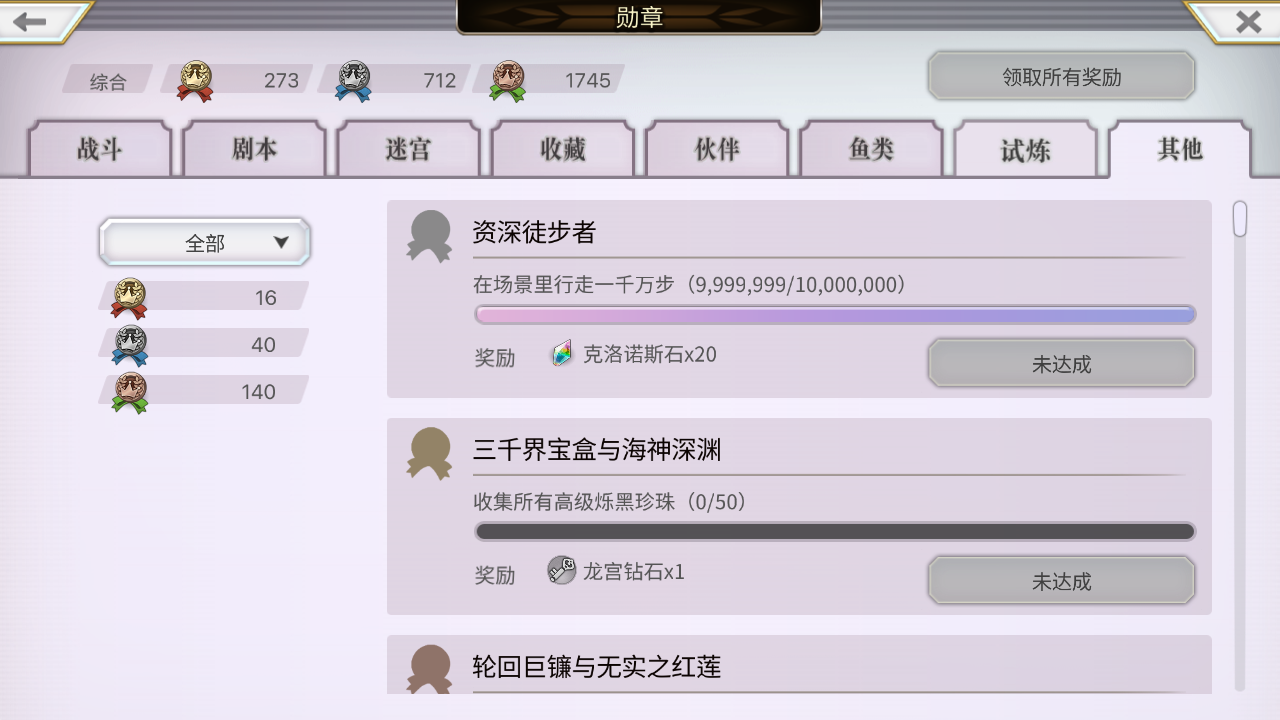The image size is (1280, 720).
Task: Click the gray badge beside 资深徒步者
Action: pos(429,236)
